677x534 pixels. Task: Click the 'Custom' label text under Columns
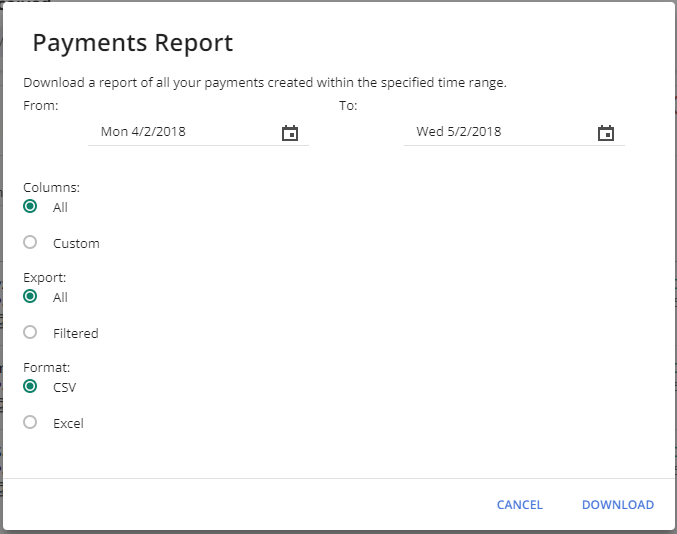(76, 243)
